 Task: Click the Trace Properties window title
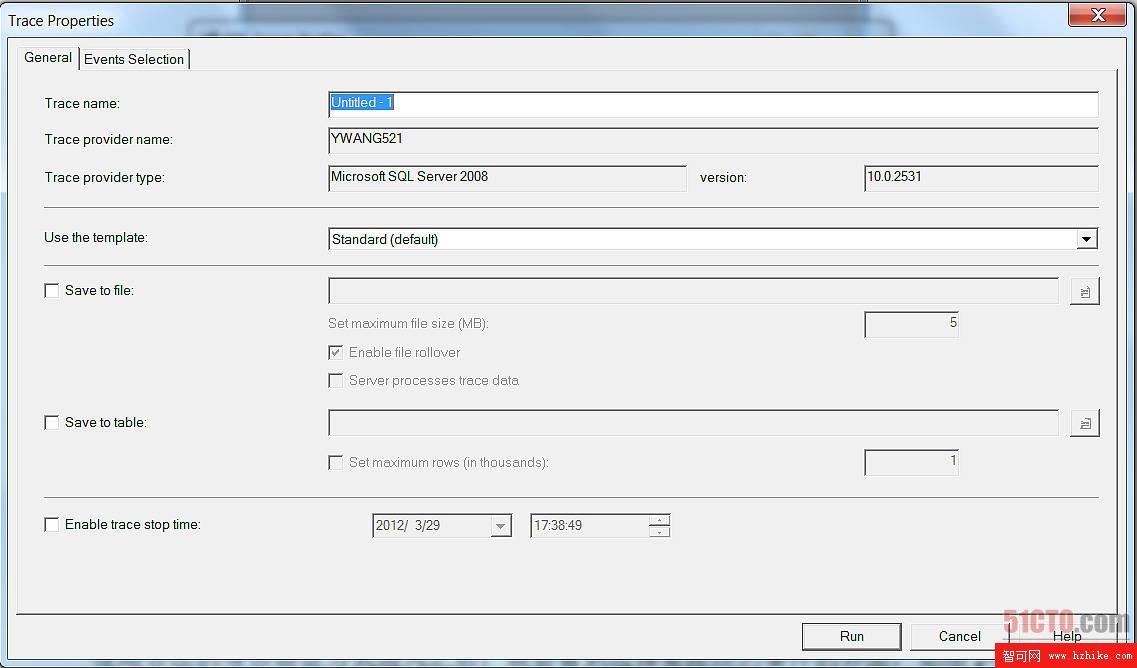pyautogui.click(x=61, y=21)
